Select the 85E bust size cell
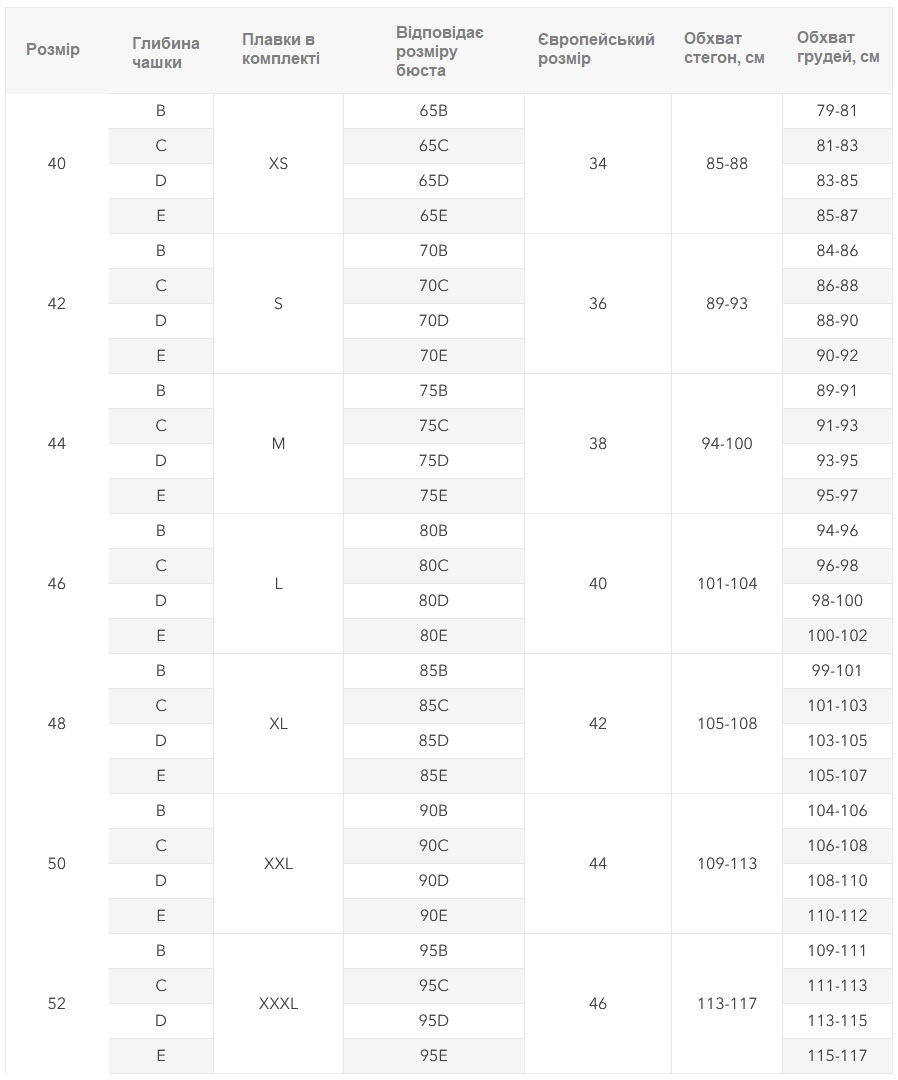 point(434,776)
